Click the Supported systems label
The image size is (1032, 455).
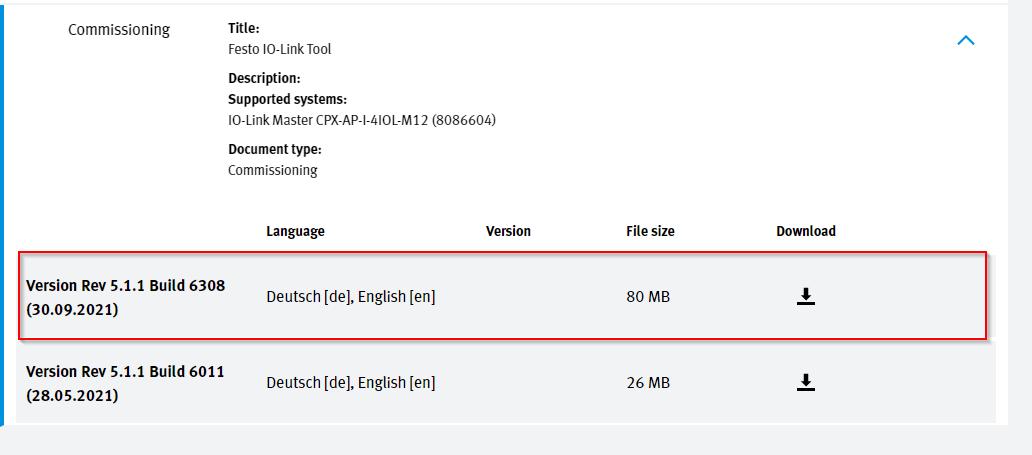[288, 99]
